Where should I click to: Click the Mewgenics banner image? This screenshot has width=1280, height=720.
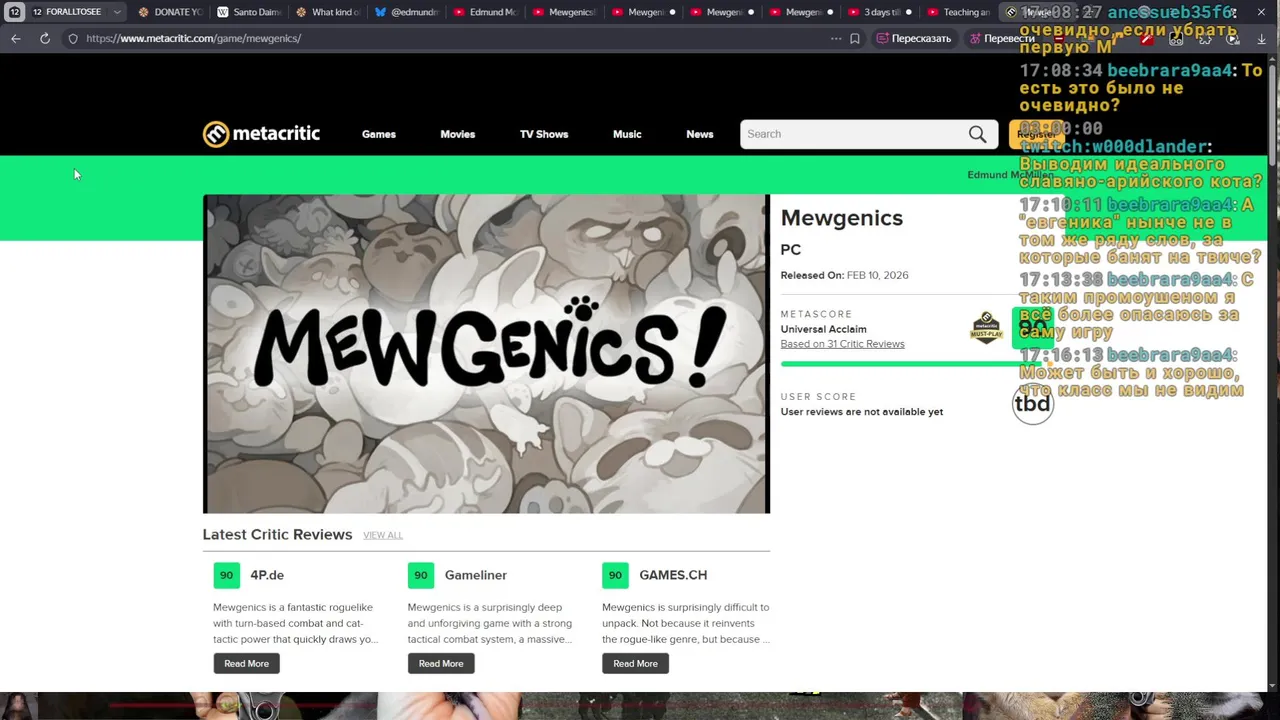(x=486, y=354)
